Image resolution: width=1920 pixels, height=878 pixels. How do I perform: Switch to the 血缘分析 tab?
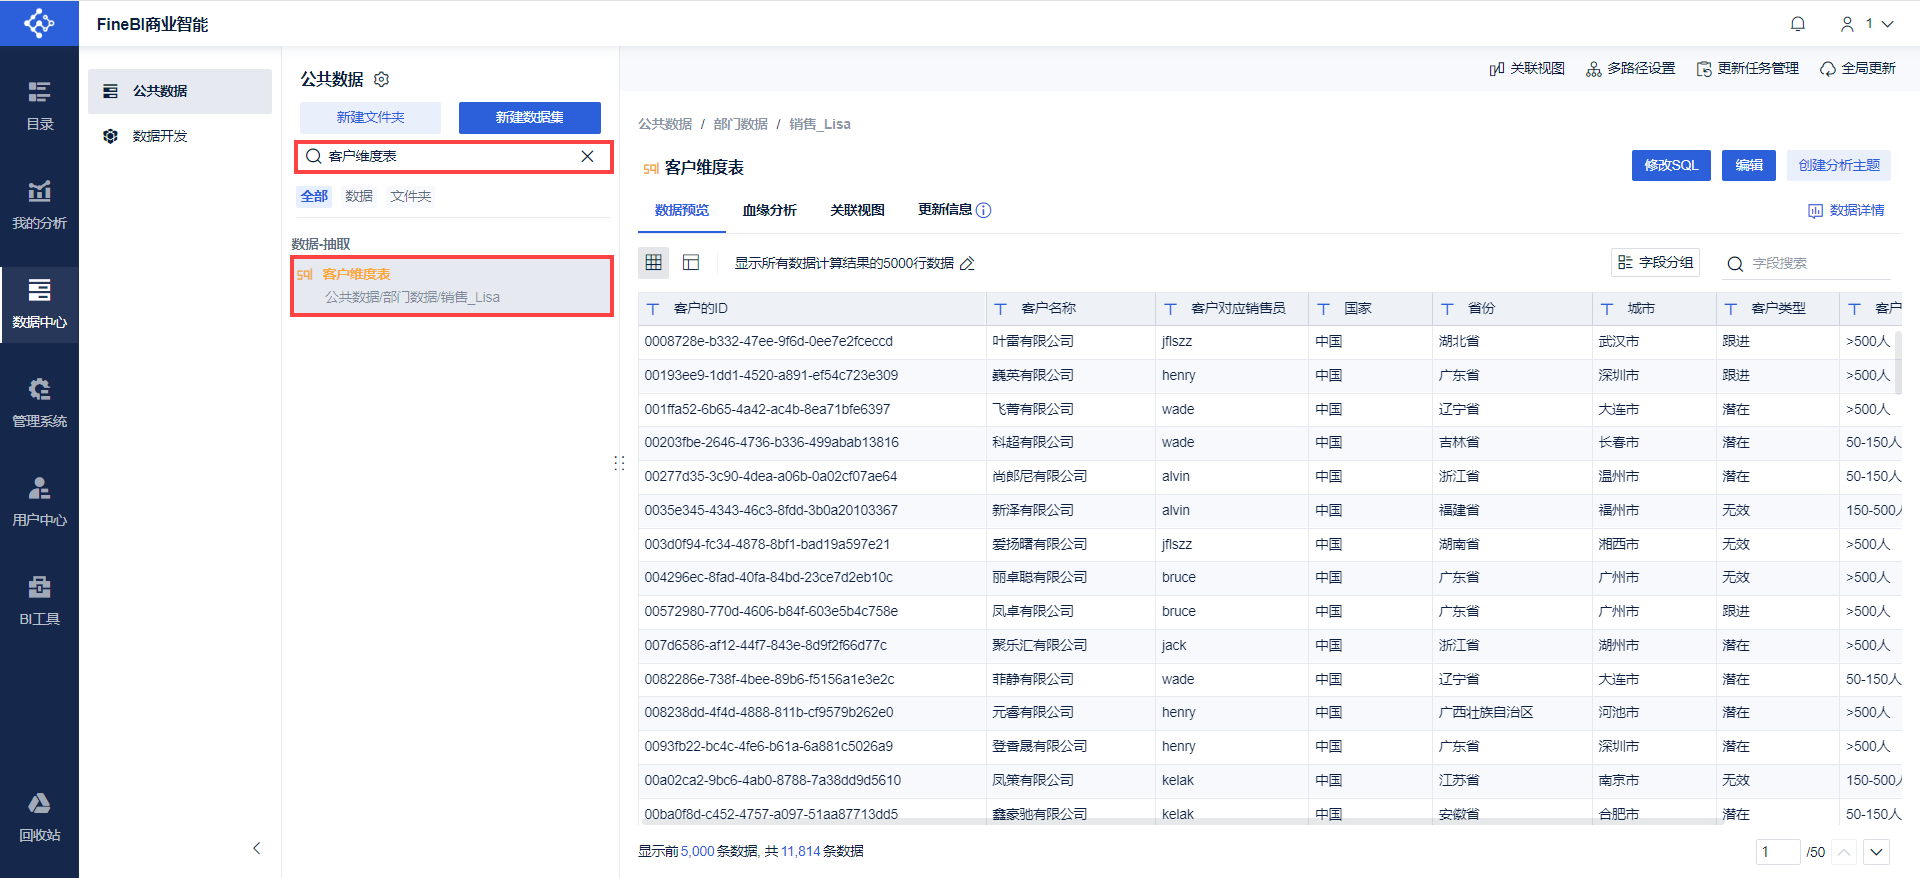769,210
